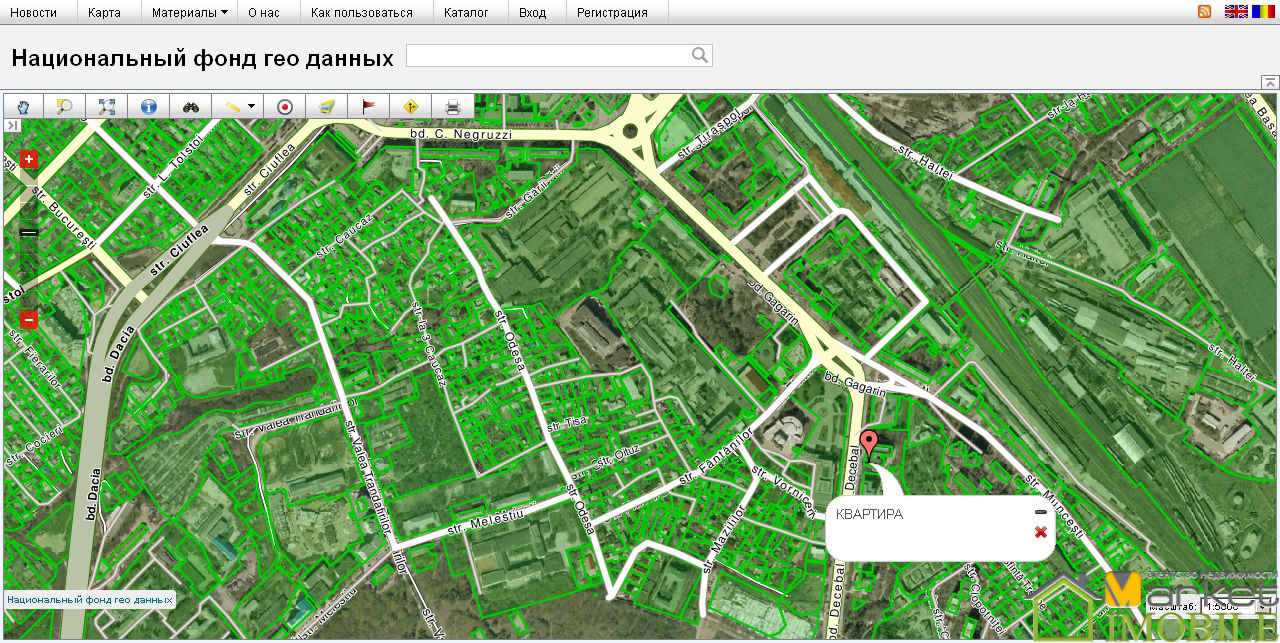Open the RSS feed icon

point(1205,12)
